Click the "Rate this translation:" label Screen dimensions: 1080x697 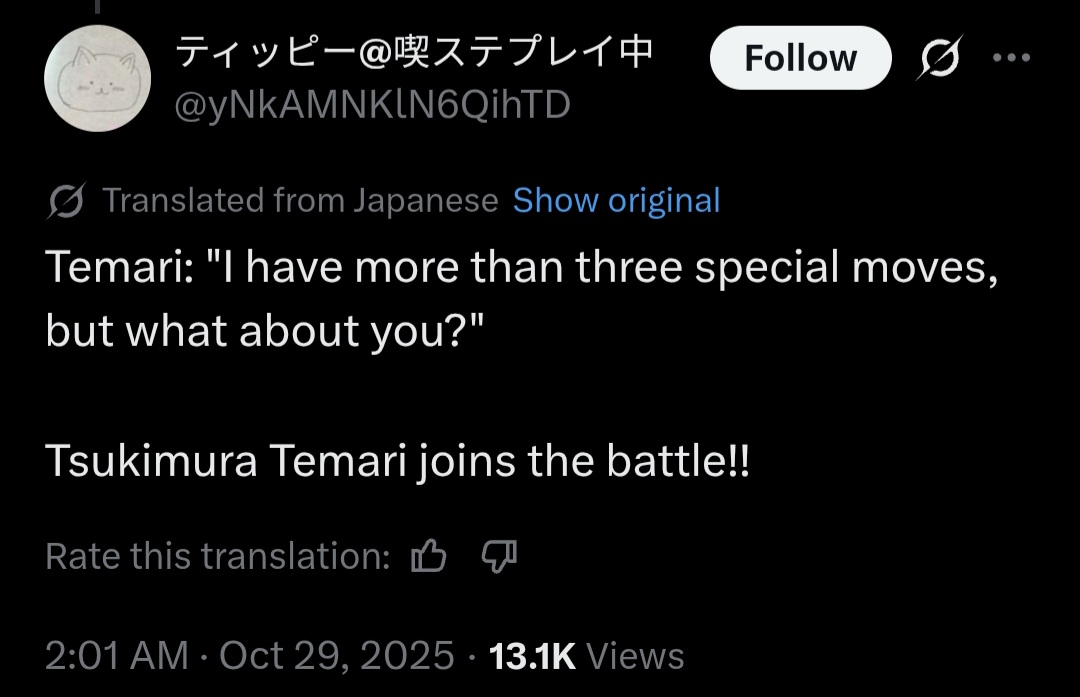[x=217, y=556]
